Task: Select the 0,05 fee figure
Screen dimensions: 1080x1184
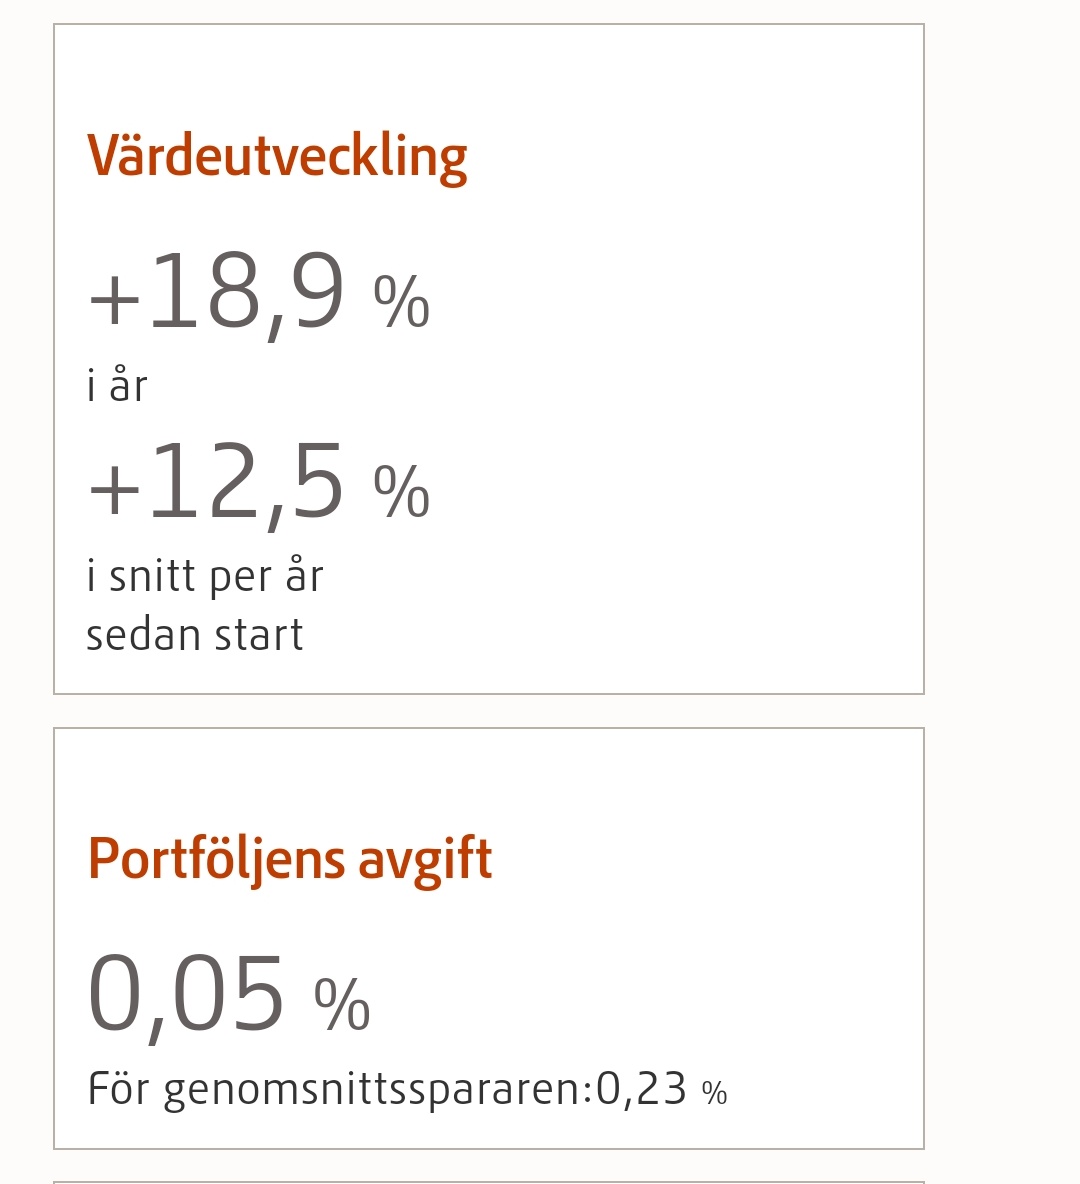Action: [186, 994]
